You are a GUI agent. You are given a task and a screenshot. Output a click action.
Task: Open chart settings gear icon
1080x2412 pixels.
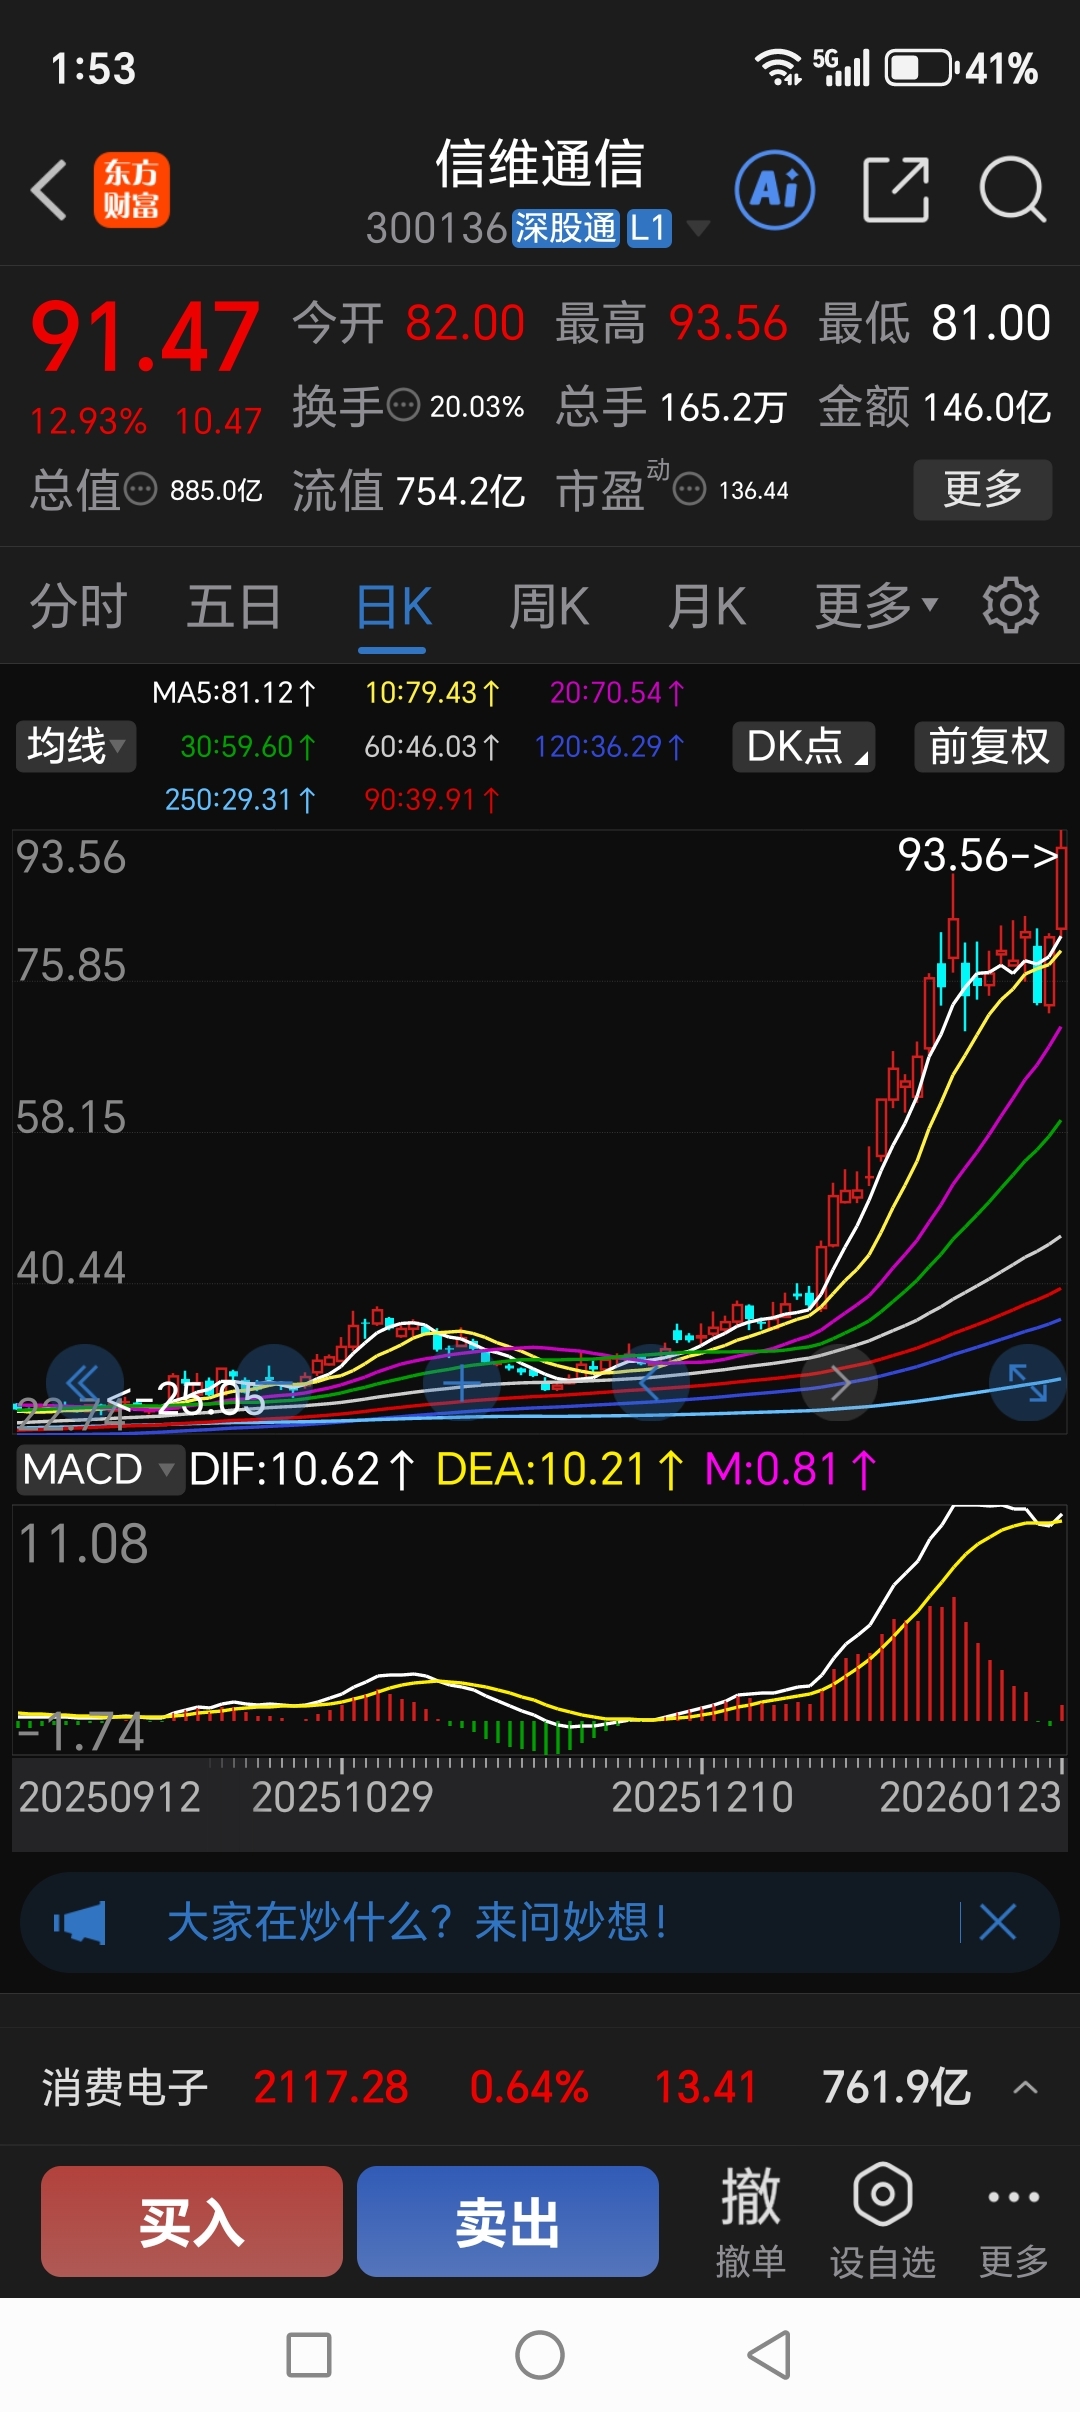point(1011,605)
